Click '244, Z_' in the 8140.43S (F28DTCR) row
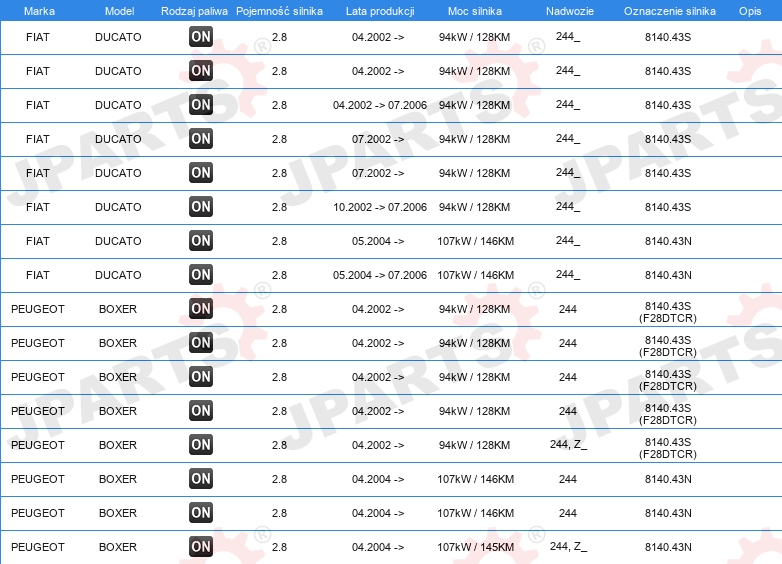Image resolution: width=782 pixels, height=564 pixels. click(568, 444)
